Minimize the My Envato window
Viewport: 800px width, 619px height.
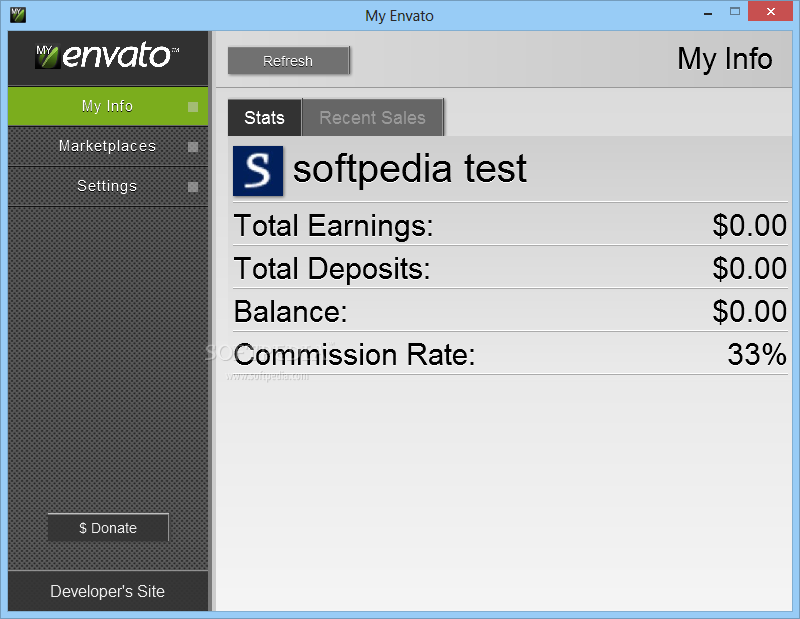708,13
